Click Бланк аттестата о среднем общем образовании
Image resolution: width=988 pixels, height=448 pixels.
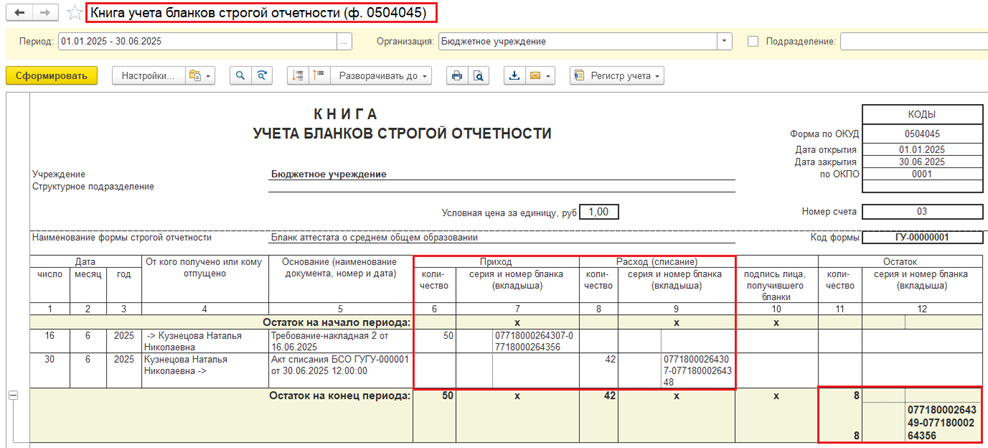click(374, 238)
